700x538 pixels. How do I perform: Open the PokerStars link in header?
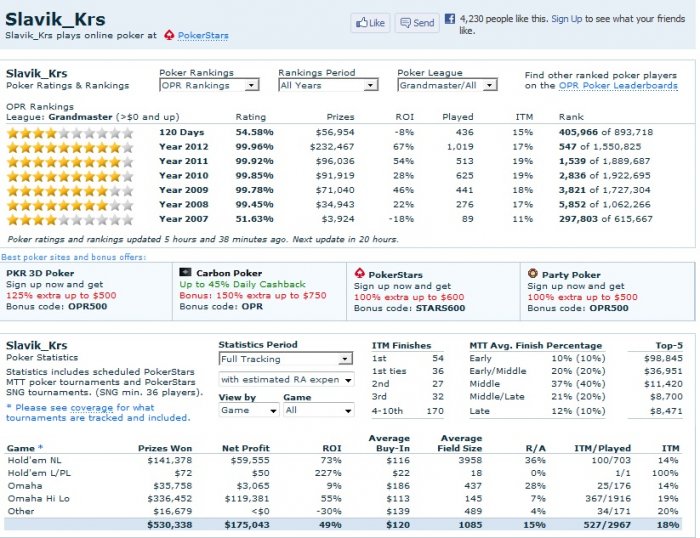pos(203,35)
